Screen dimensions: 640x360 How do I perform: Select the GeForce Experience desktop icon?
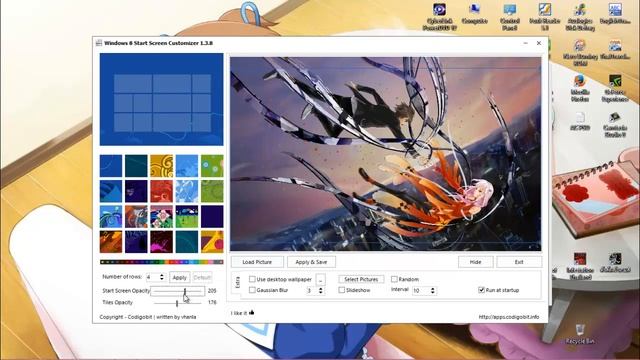click(x=615, y=88)
